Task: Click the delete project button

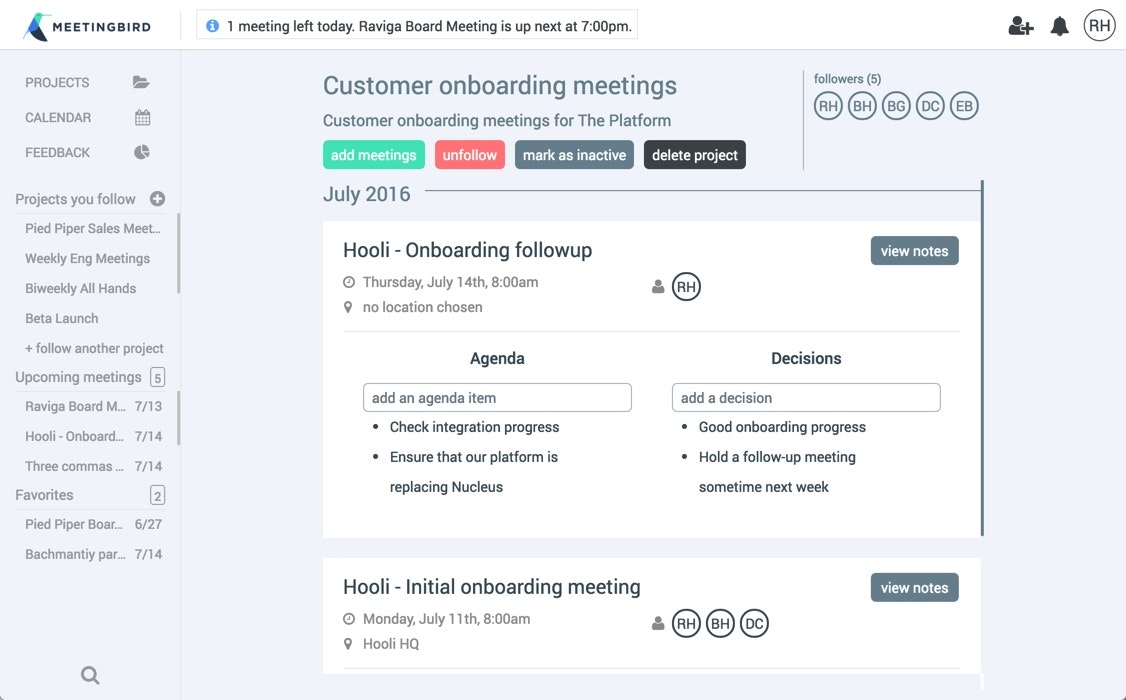Action: coord(694,155)
